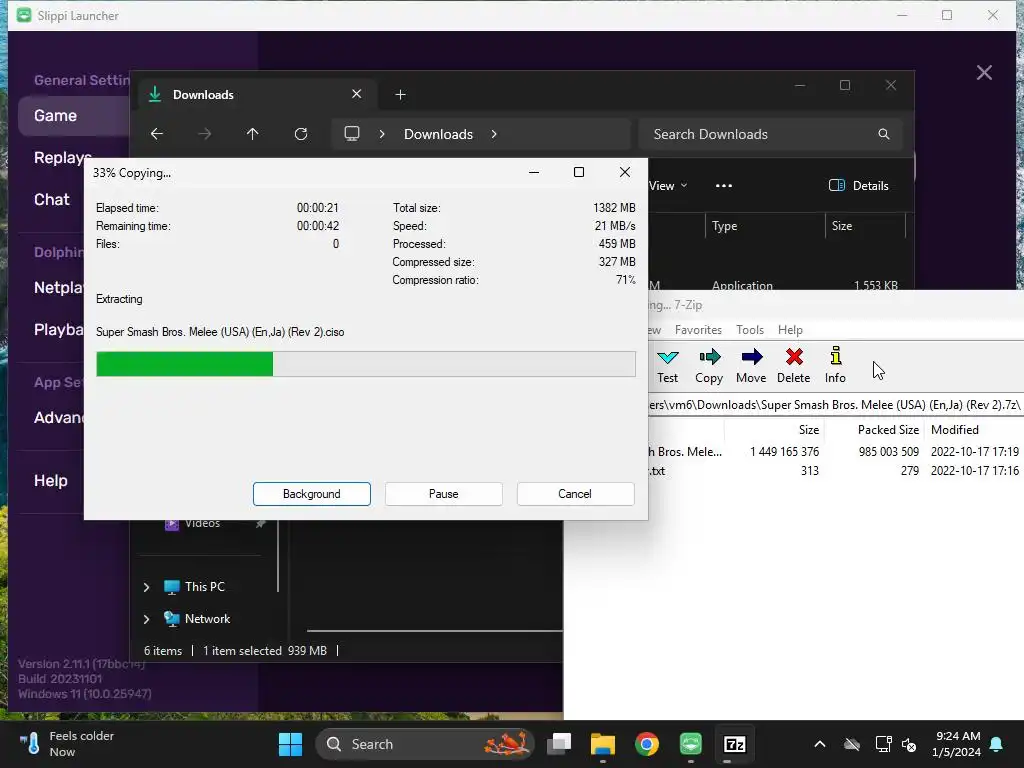
Task: Click the See more three-dots in File Explorer
Action: 724,185
